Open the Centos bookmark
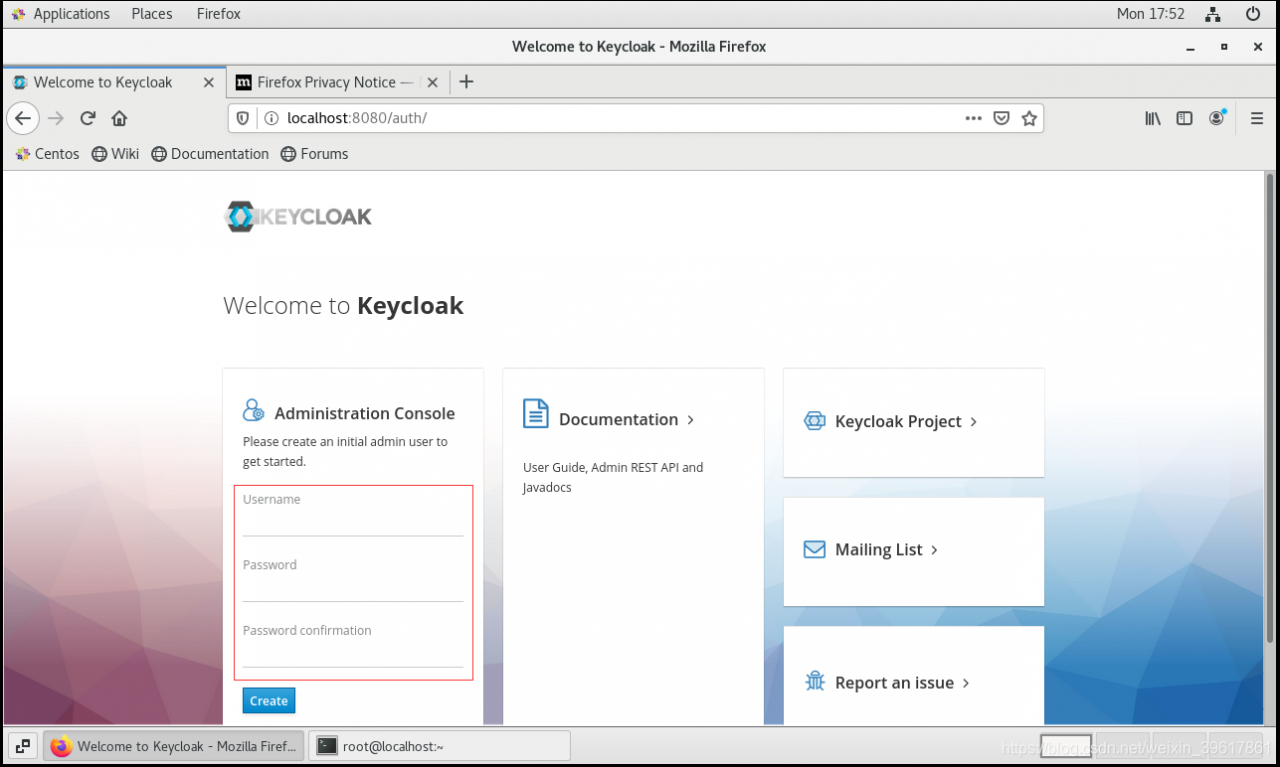The image size is (1280, 767). coord(48,154)
